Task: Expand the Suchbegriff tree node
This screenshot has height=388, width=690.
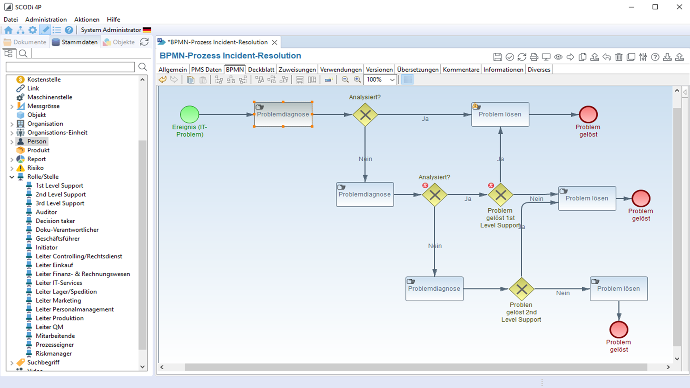Action: [x=12, y=362]
